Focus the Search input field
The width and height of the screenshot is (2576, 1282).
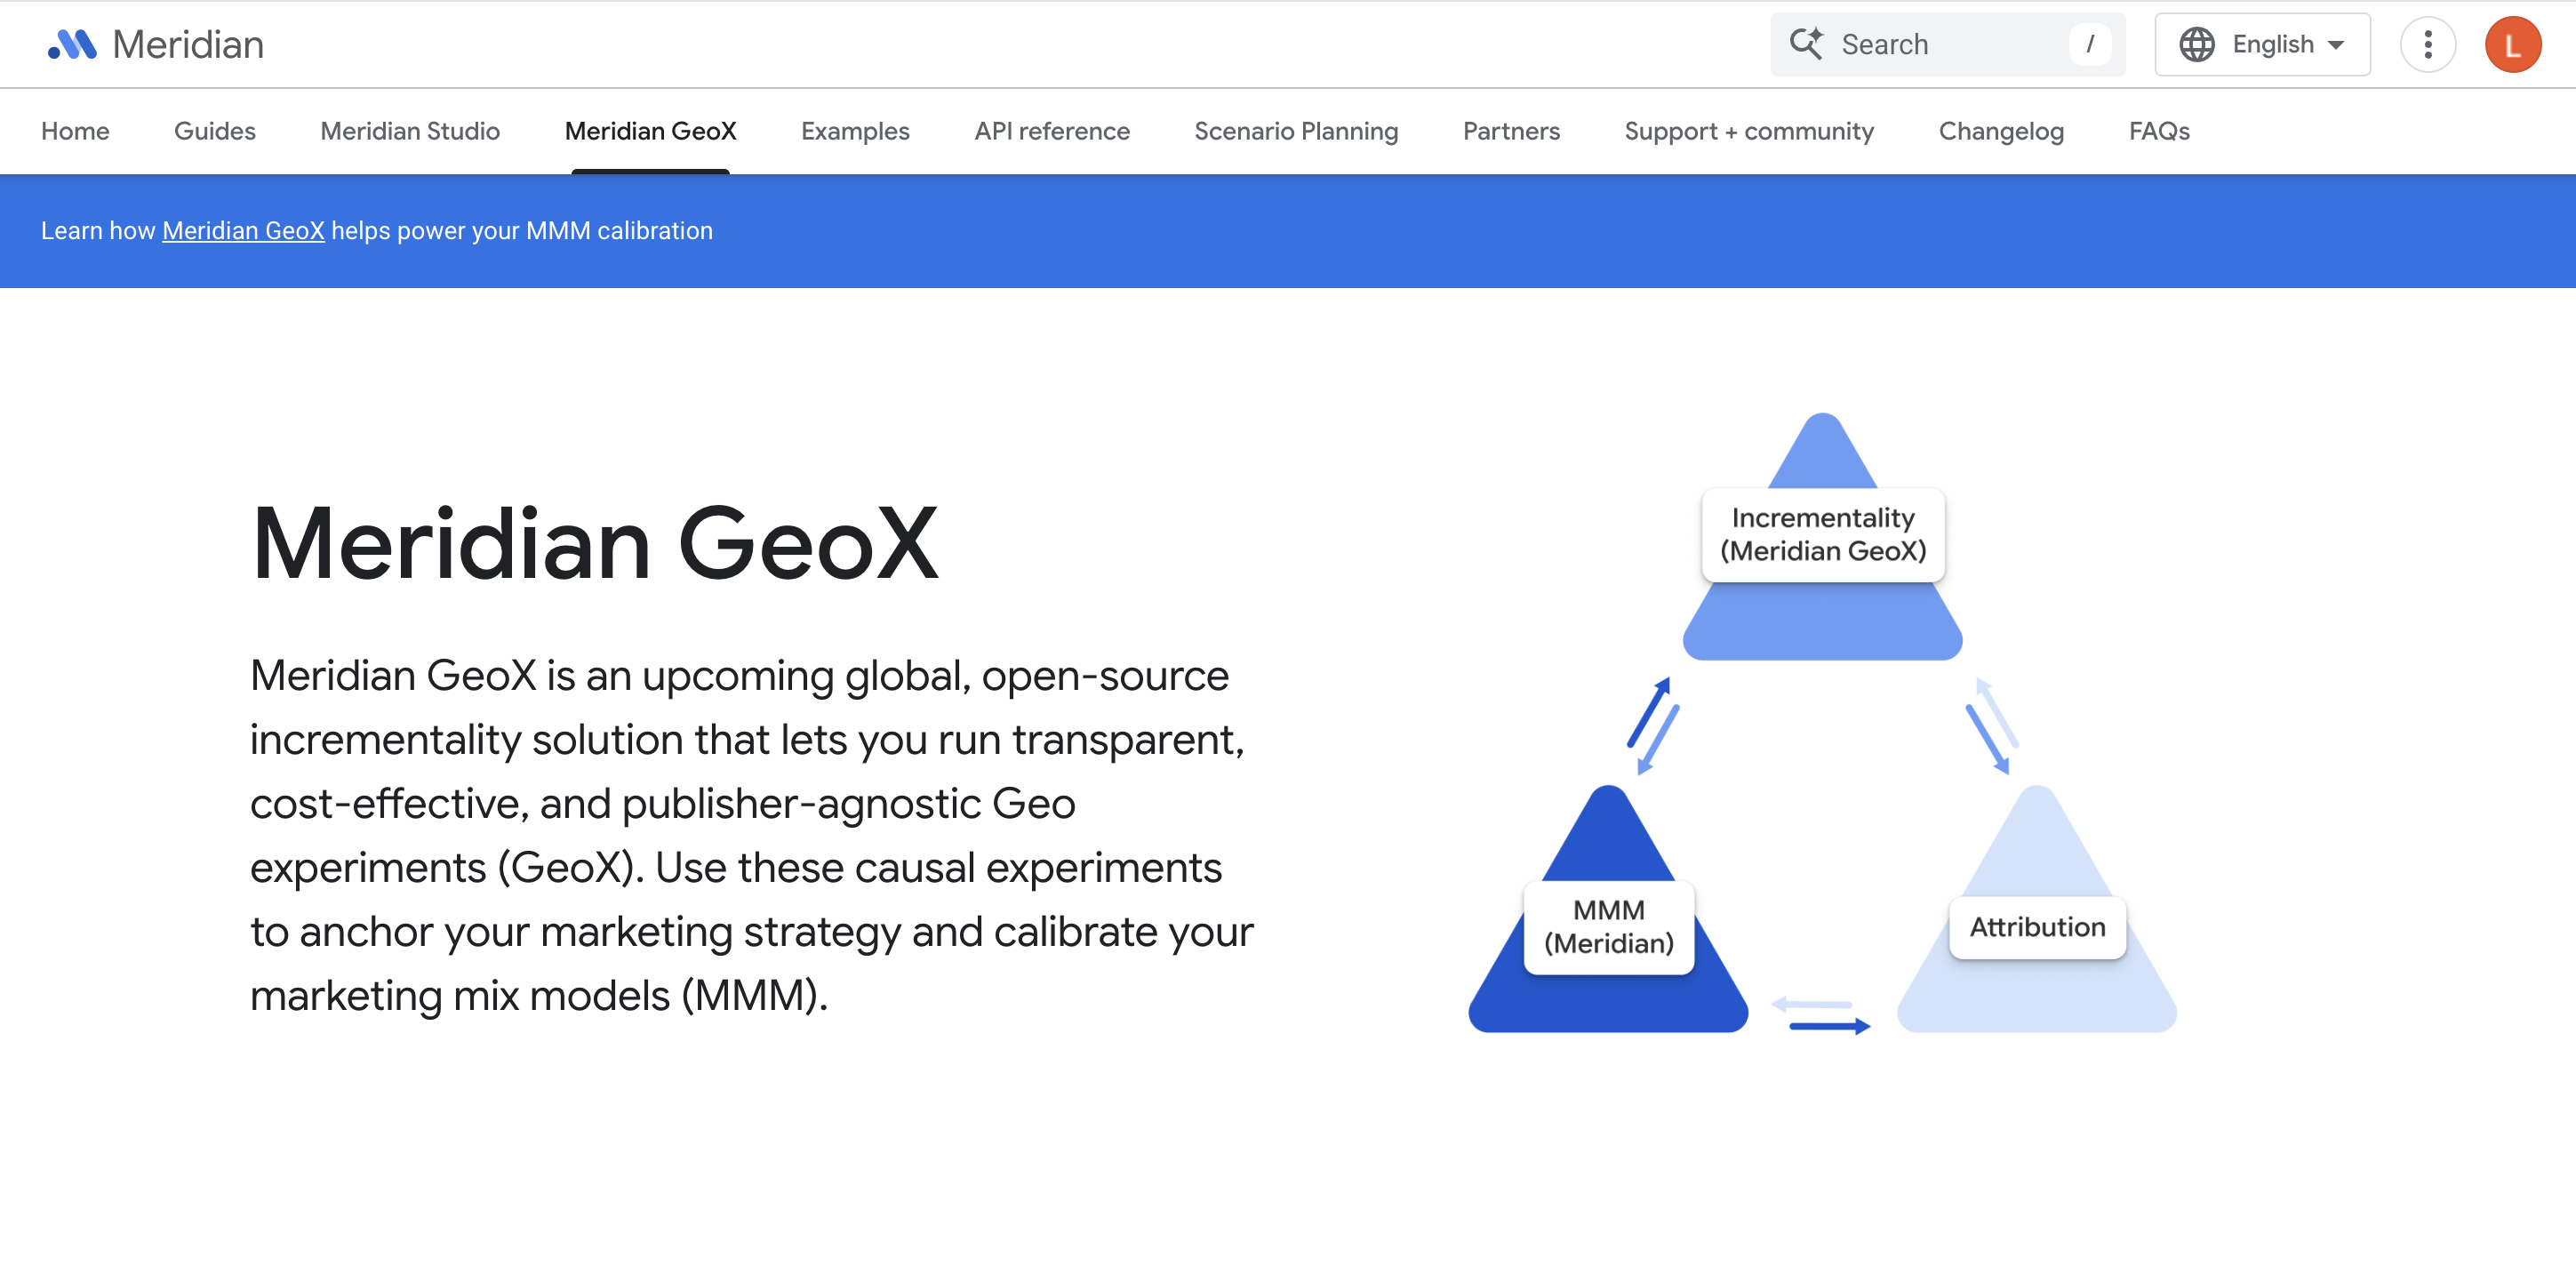[1947, 44]
